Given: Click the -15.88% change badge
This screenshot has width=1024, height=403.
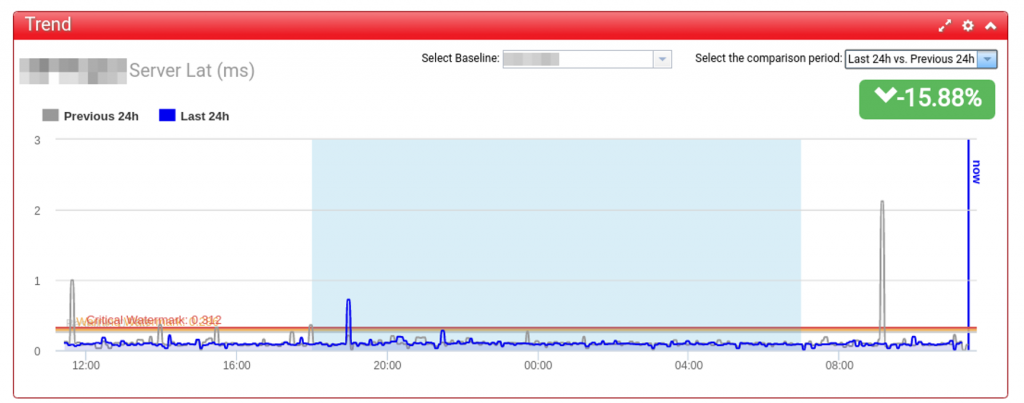Looking at the screenshot, I should click(927, 99).
